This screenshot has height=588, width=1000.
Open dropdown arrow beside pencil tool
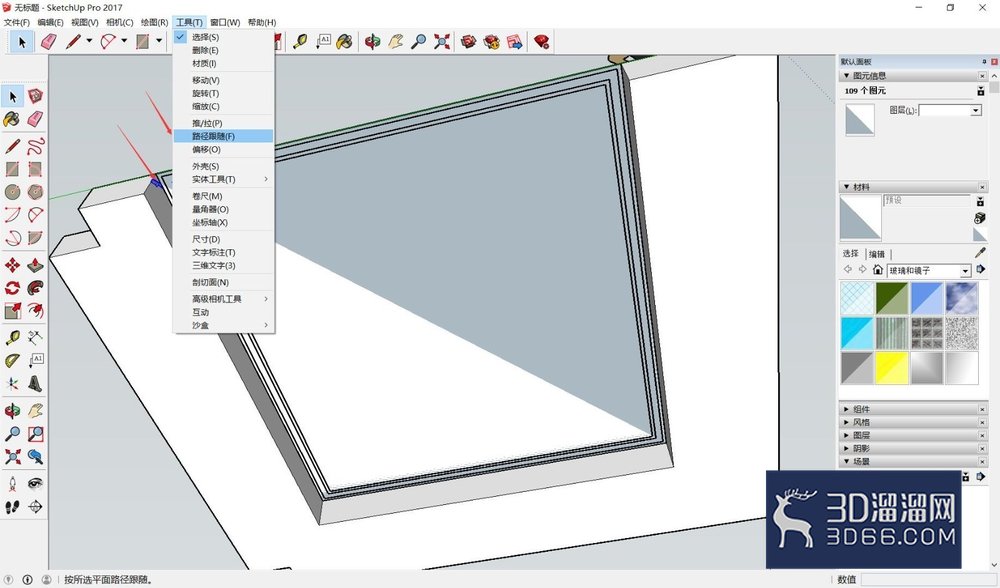click(89, 41)
